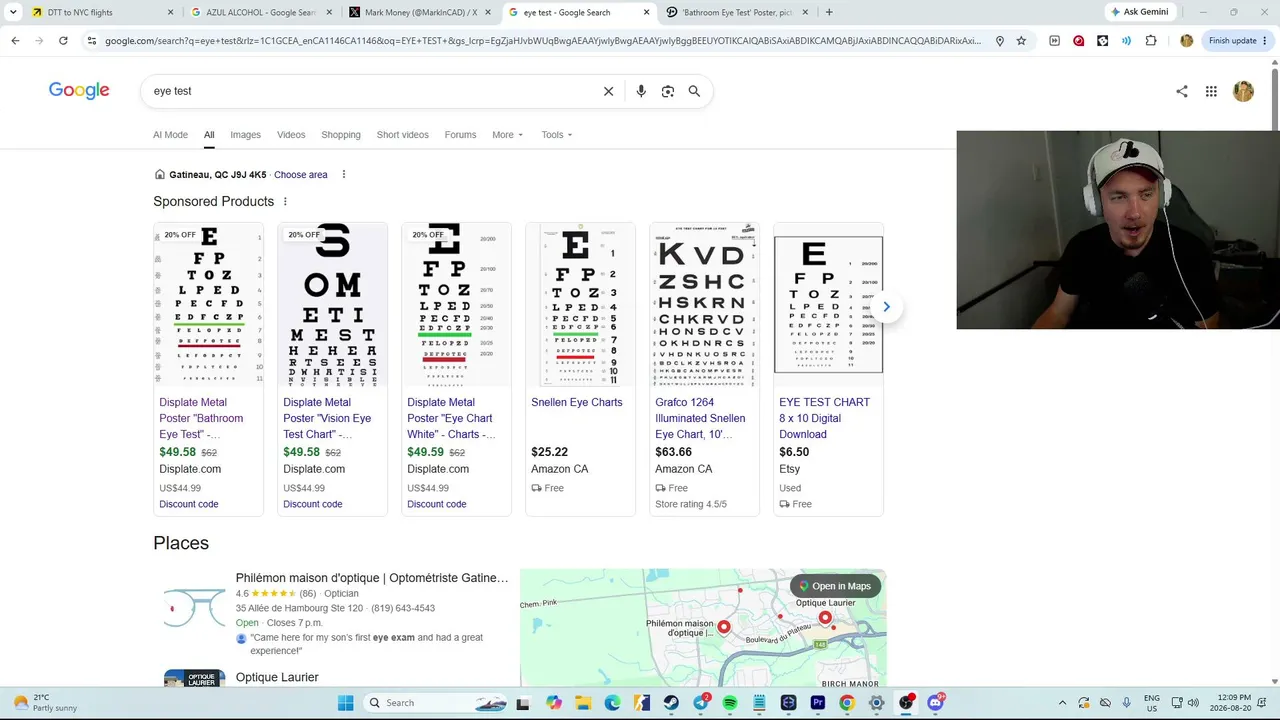Open the Optique Laurier place result
1280x720 pixels.
277,677
